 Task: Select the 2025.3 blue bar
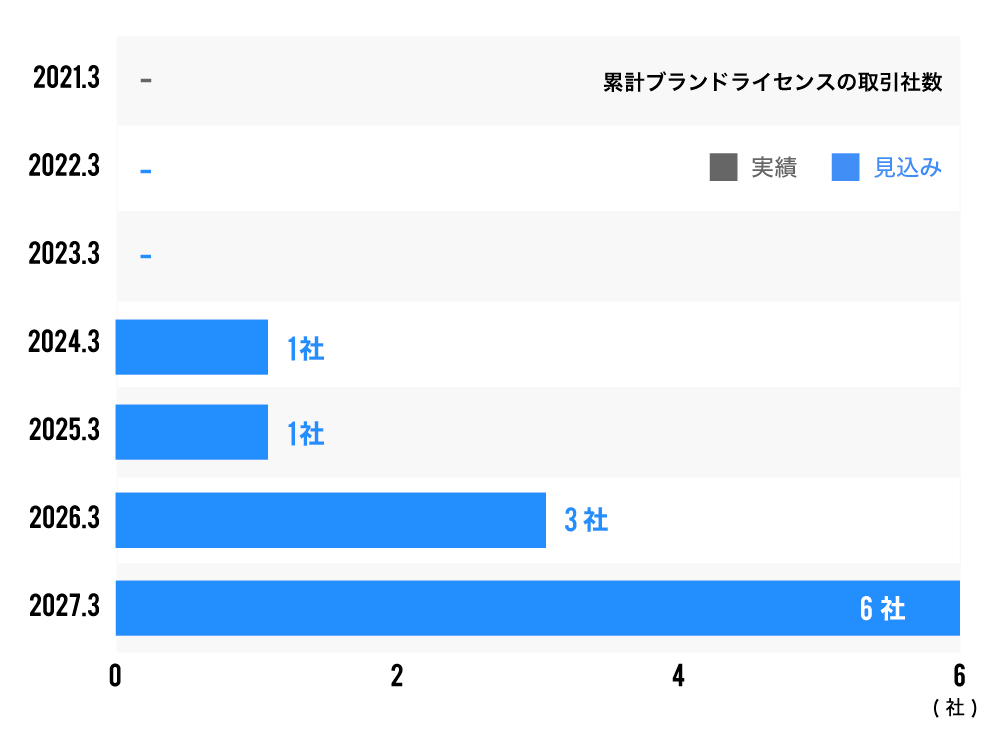pyautogui.click(x=192, y=432)
